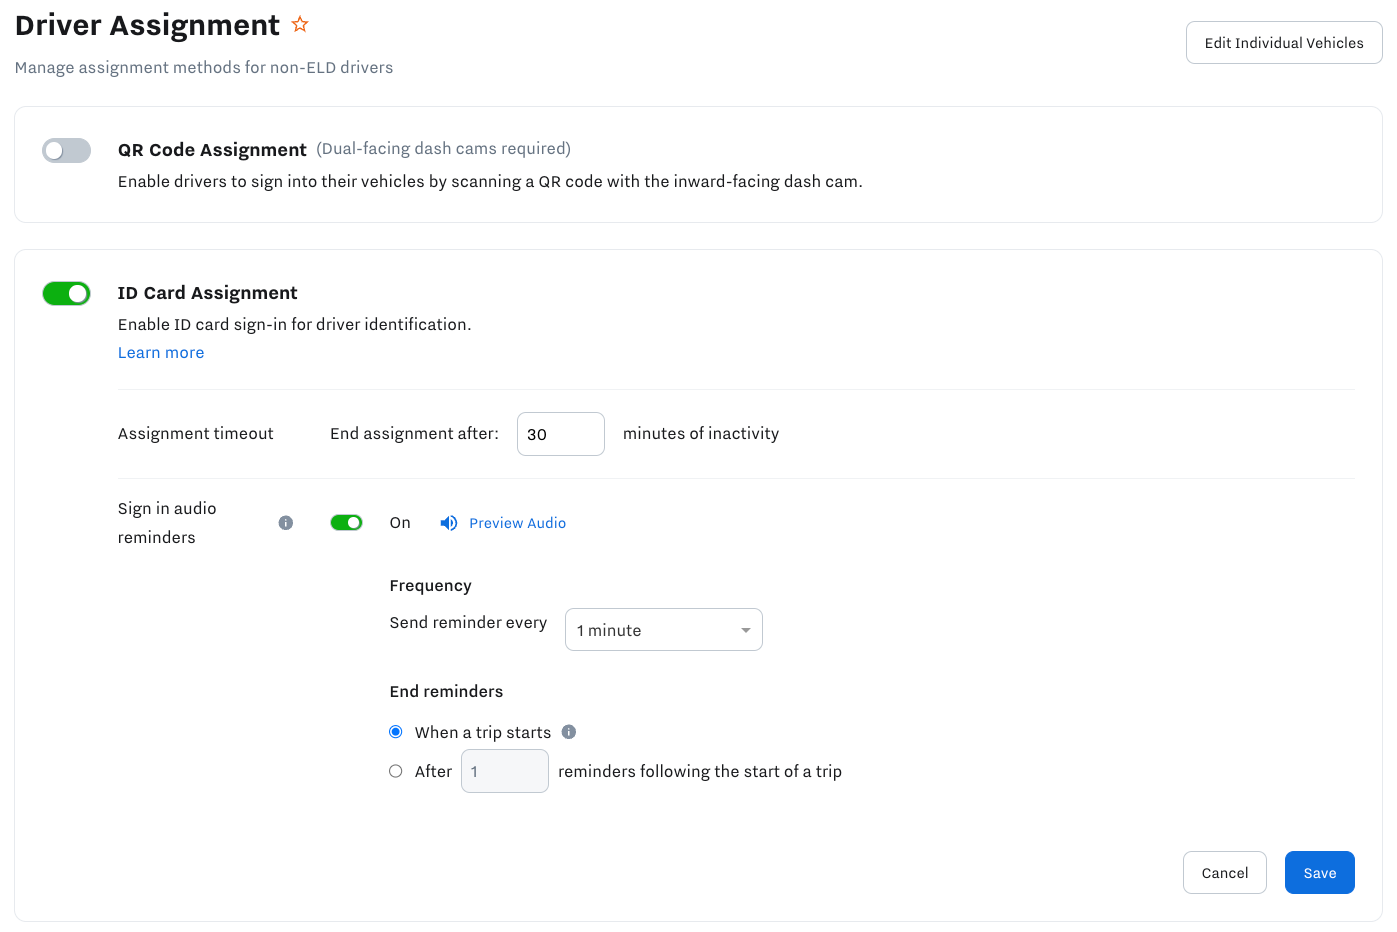
Task: Click the reminders count input after 'After'
Action: pos(504,770)
